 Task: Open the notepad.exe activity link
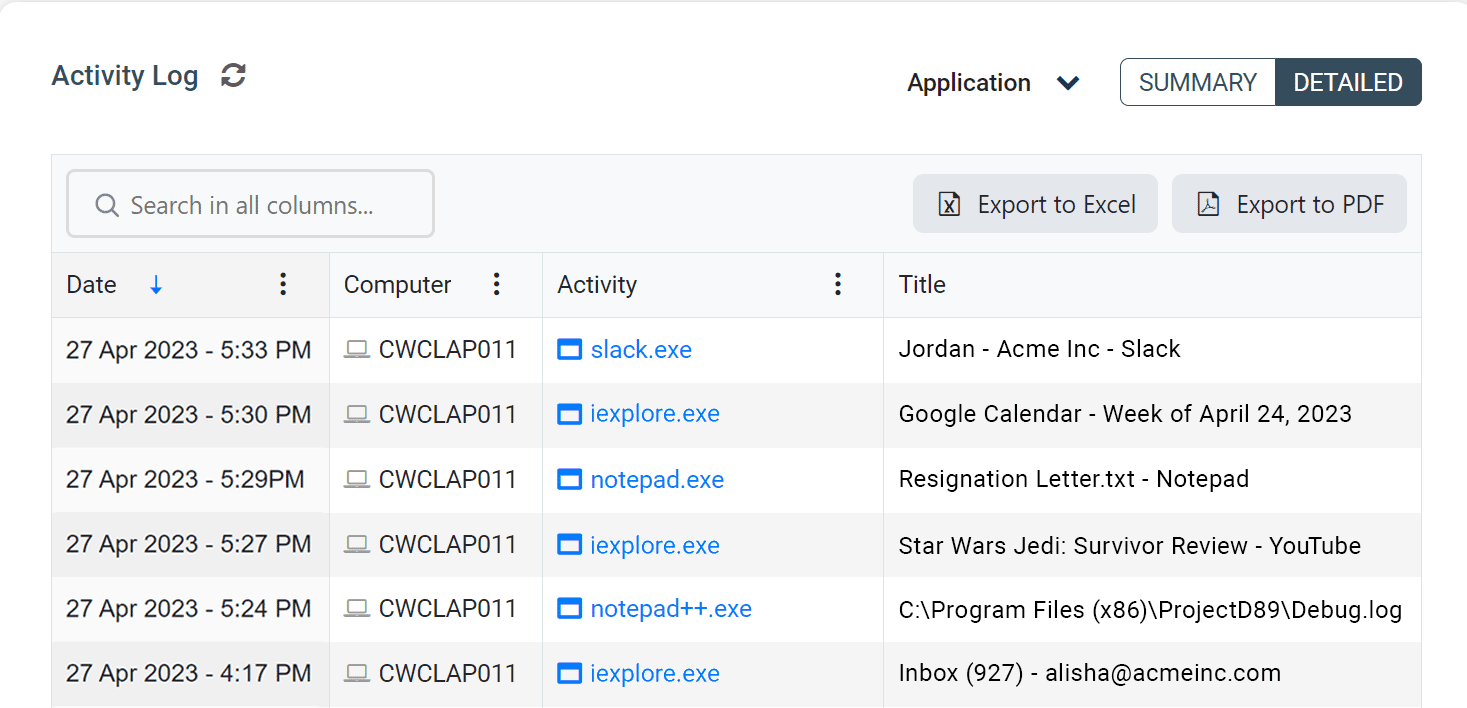point(657,480)
